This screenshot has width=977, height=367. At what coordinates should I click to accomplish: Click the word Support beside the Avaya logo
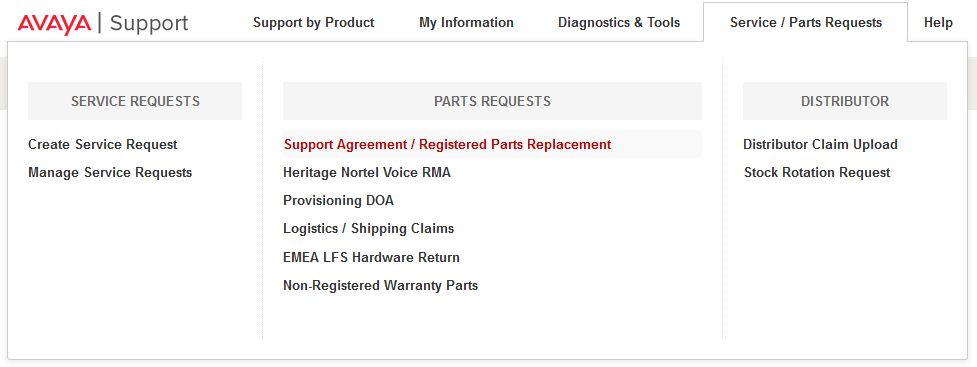pos(149,24)
